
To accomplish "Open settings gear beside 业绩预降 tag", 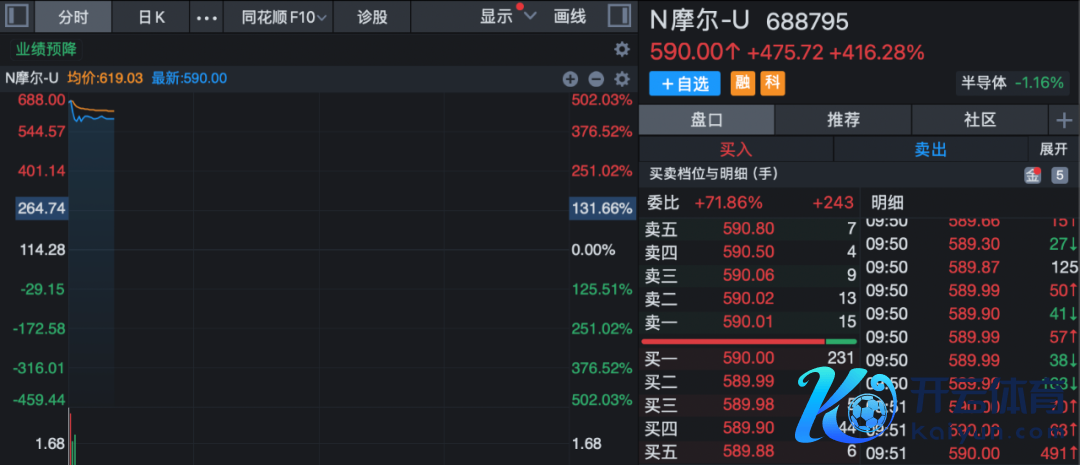I will click(621, 49).
